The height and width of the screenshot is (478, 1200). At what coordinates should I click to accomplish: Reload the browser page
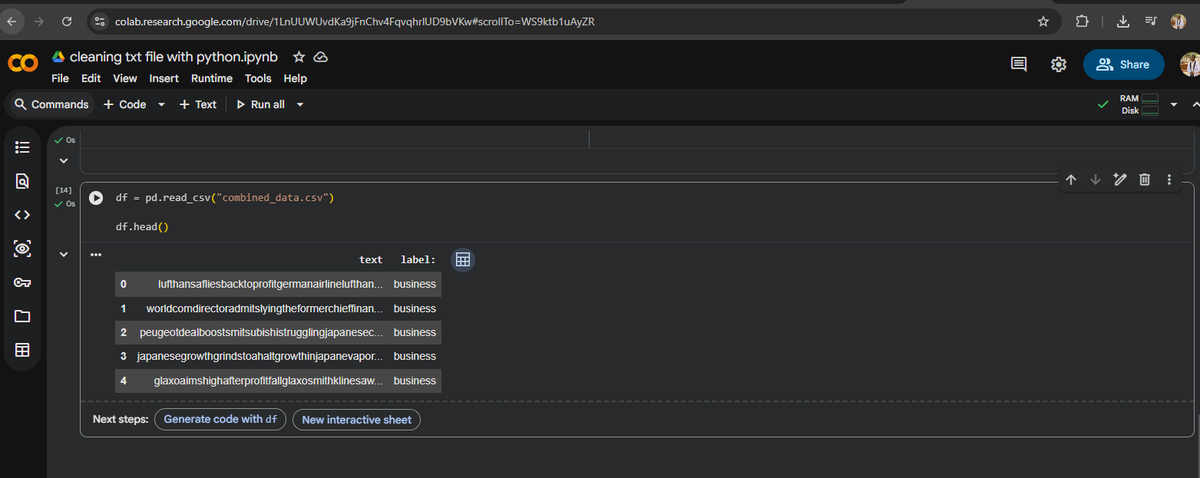tap(66, 21)
